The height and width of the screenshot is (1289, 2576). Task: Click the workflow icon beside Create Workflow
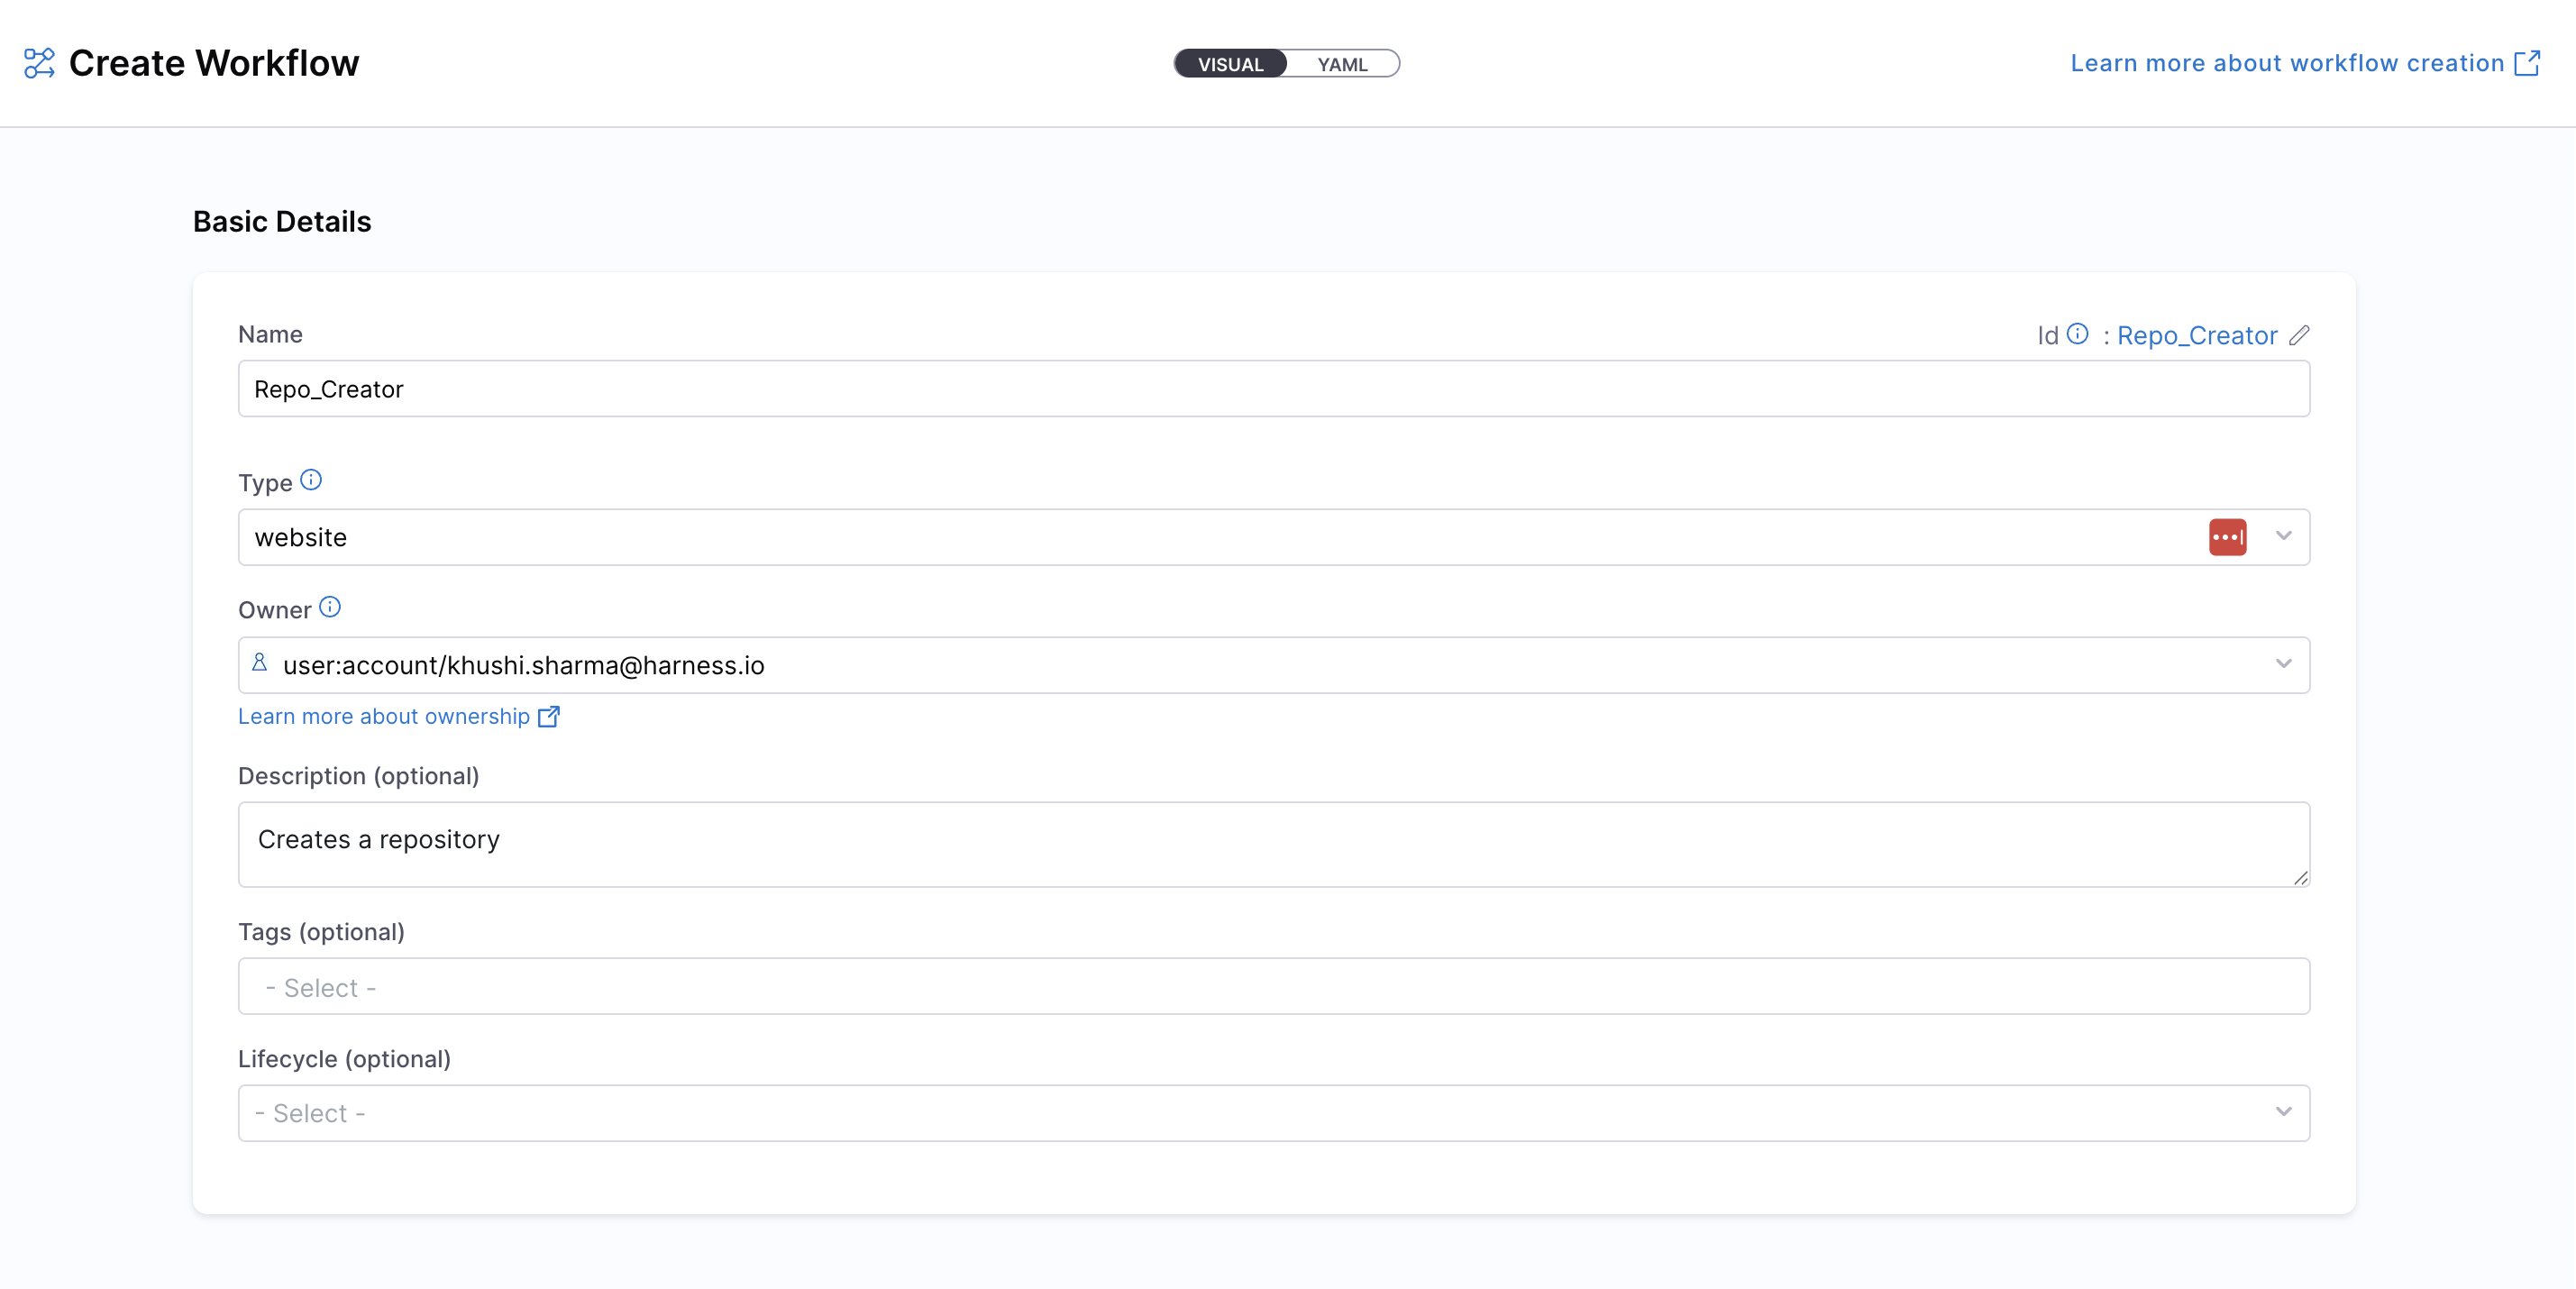point(39,63)
